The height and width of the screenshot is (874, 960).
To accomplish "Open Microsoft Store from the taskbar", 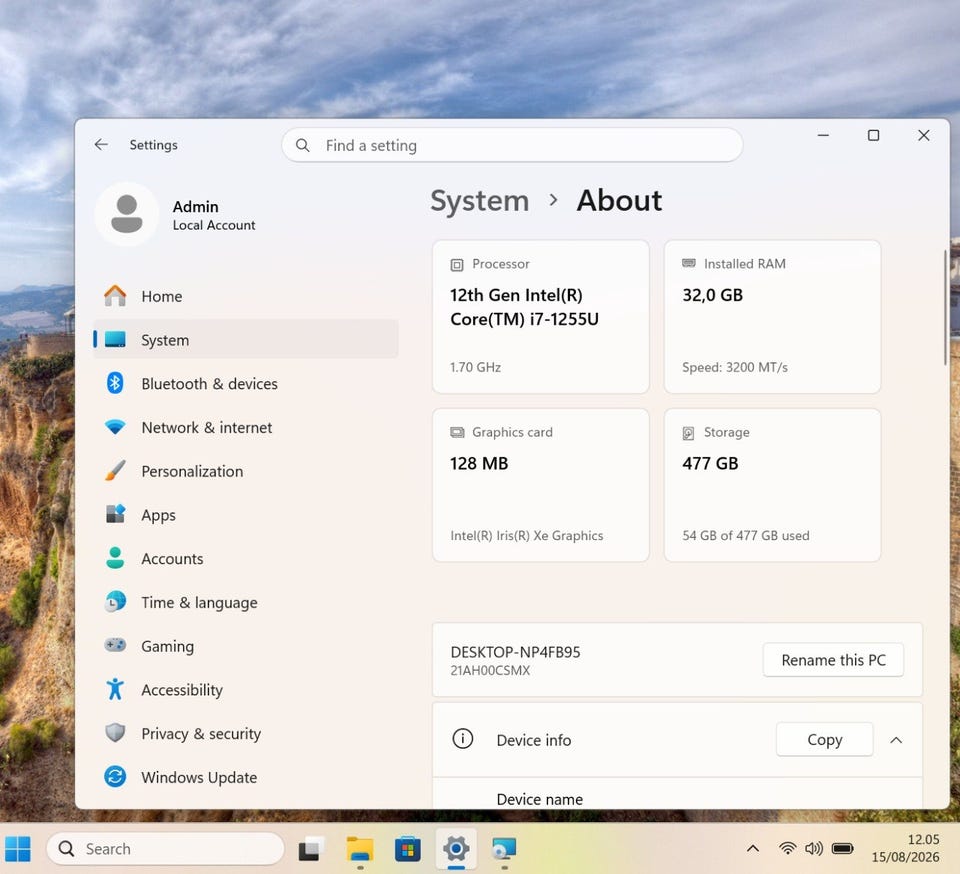I will 408,848.
